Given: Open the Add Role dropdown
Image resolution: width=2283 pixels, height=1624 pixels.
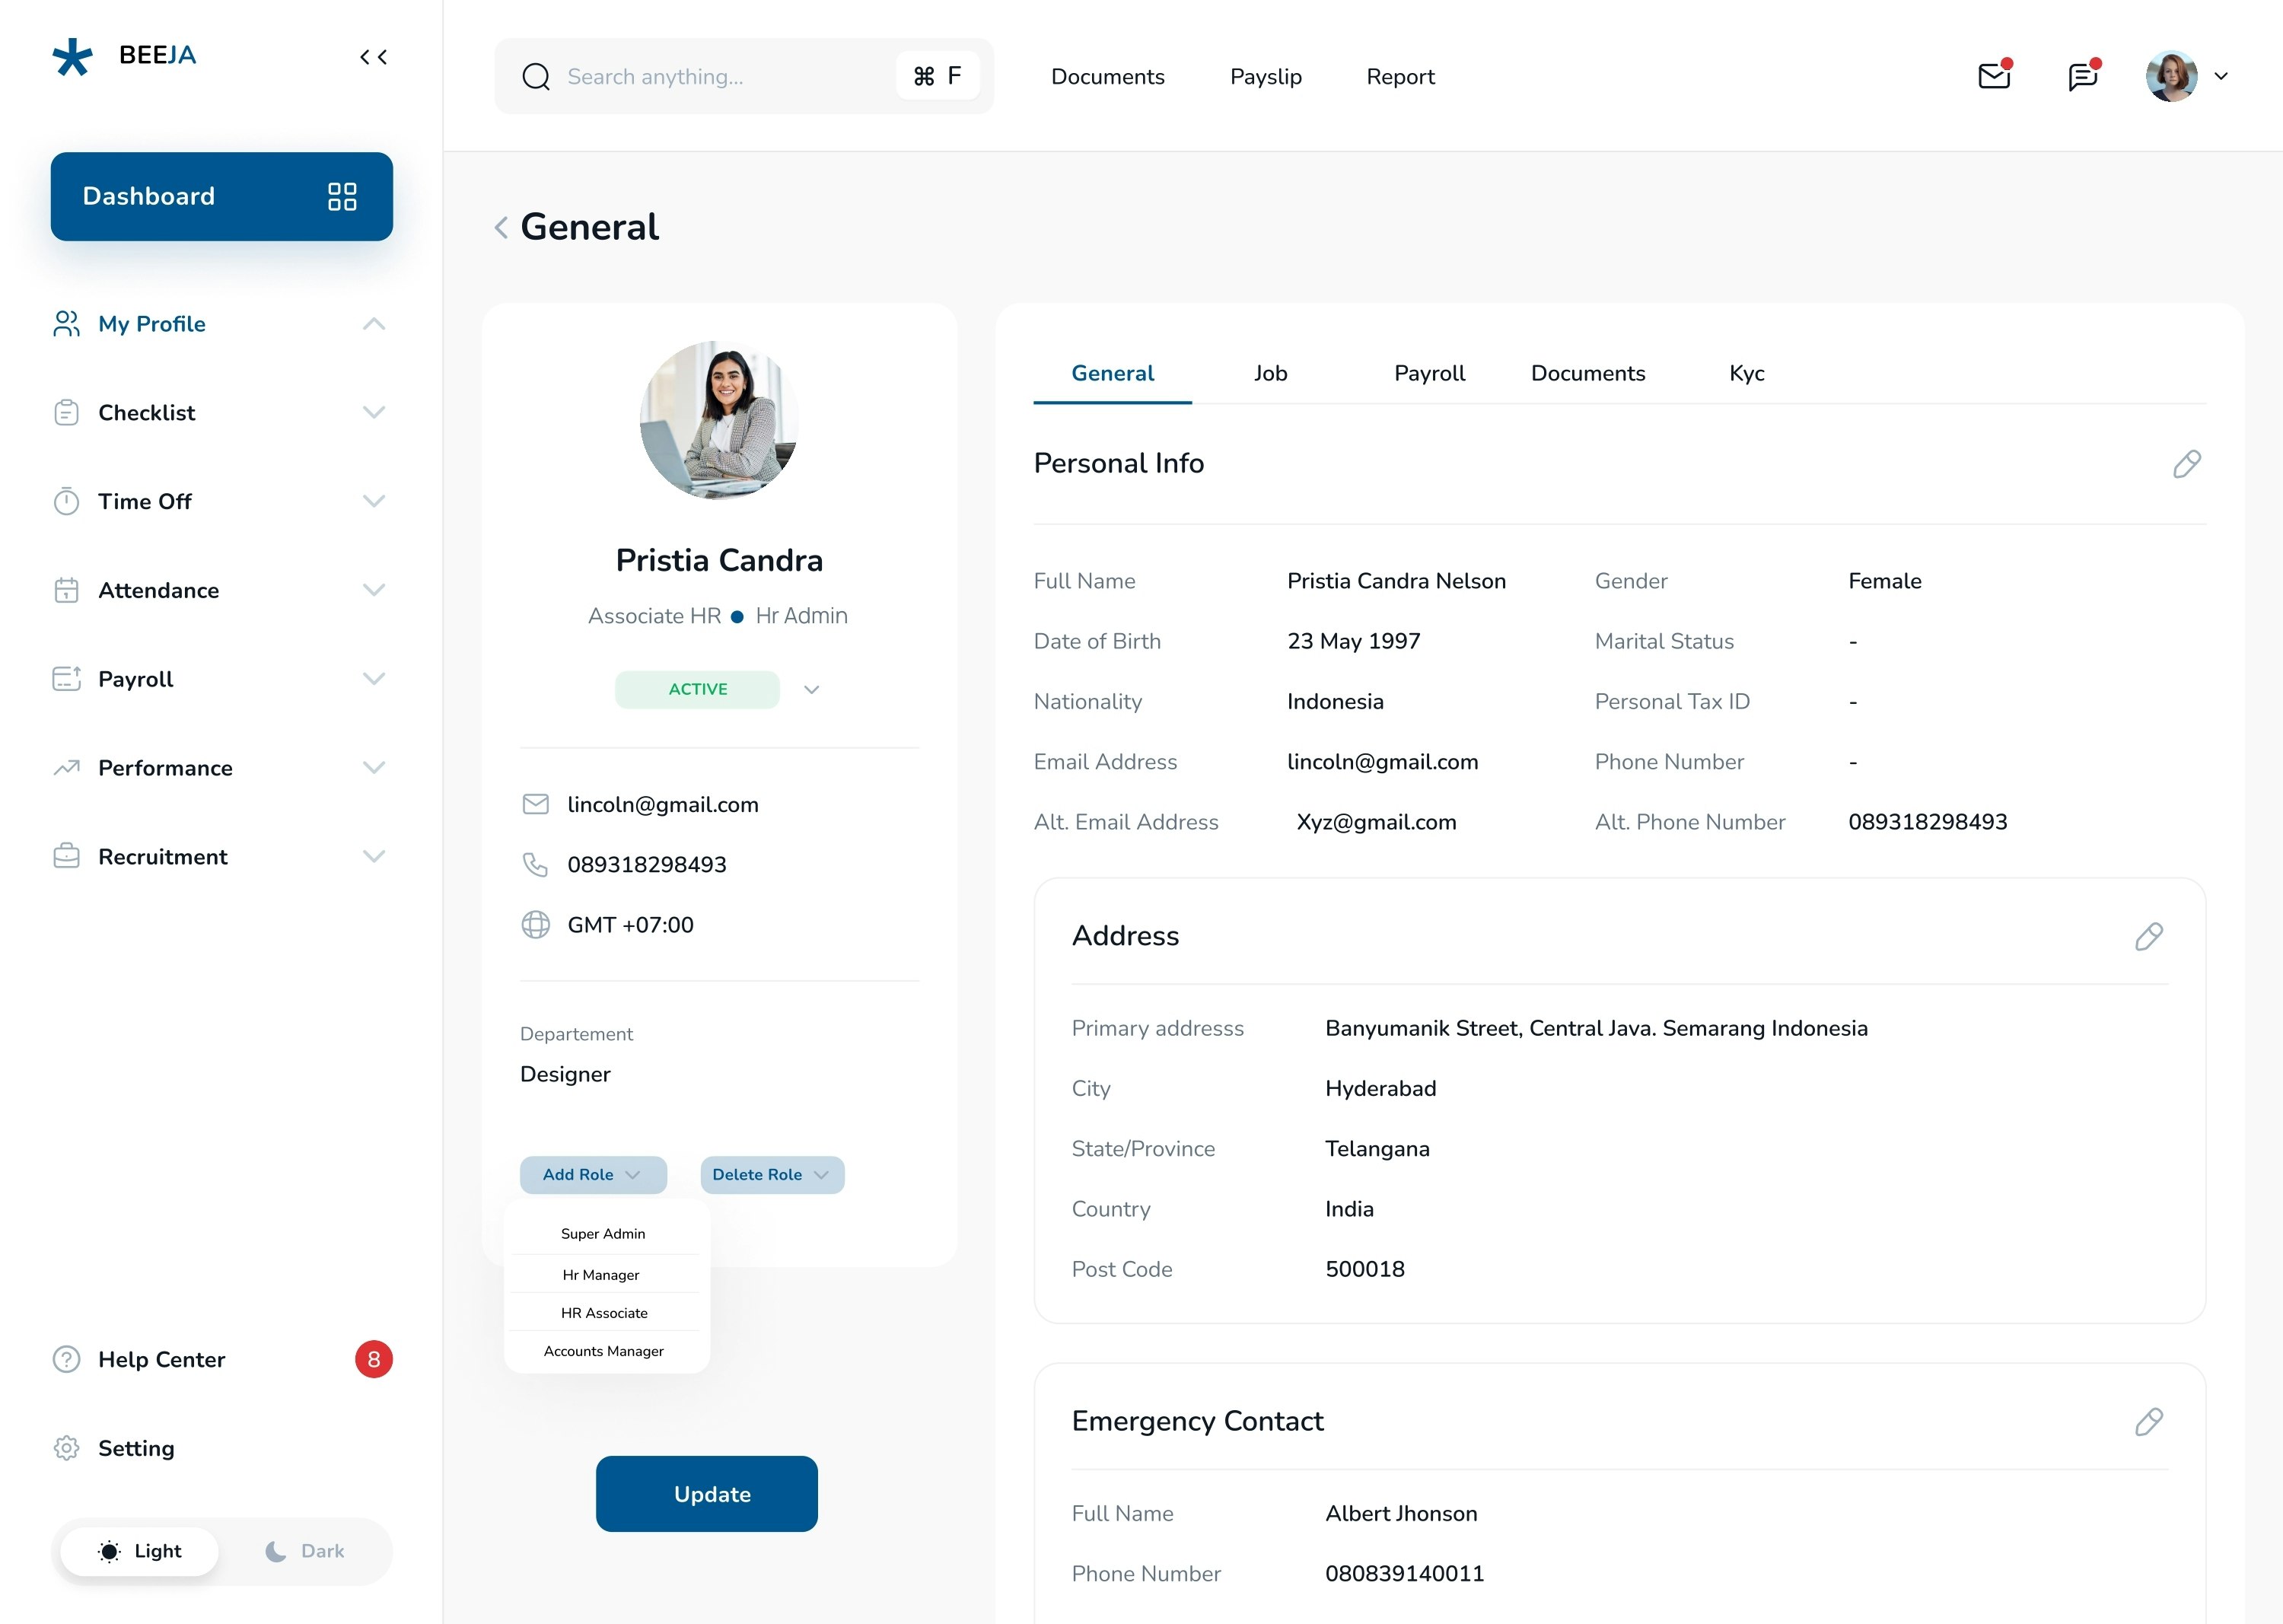Looking at the screenshot, I should (593, 1175).
